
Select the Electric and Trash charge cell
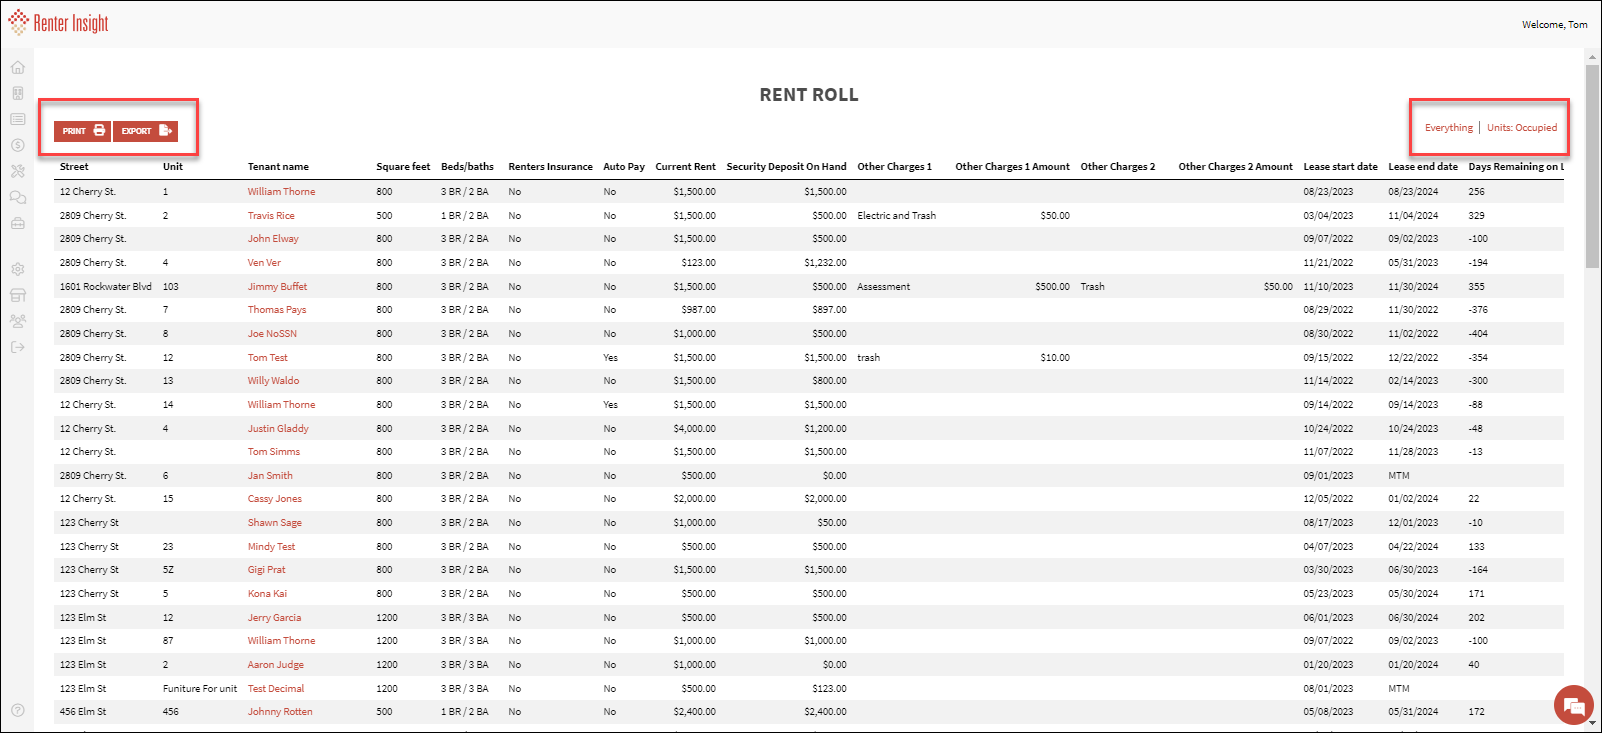(x=896, y=215)
